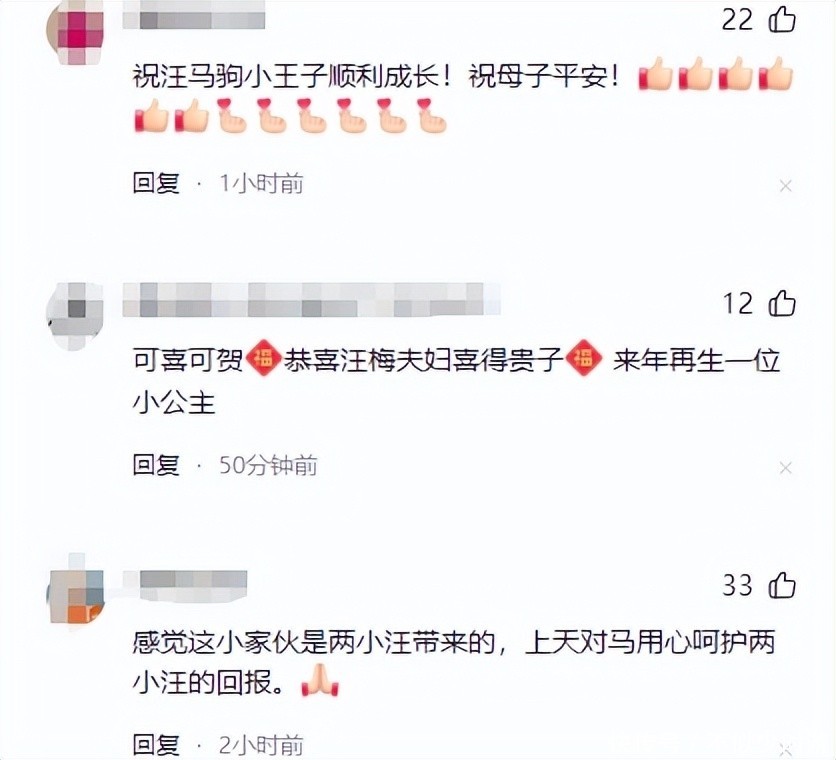Like the comment with 12 likes

(x=782, y=303)
